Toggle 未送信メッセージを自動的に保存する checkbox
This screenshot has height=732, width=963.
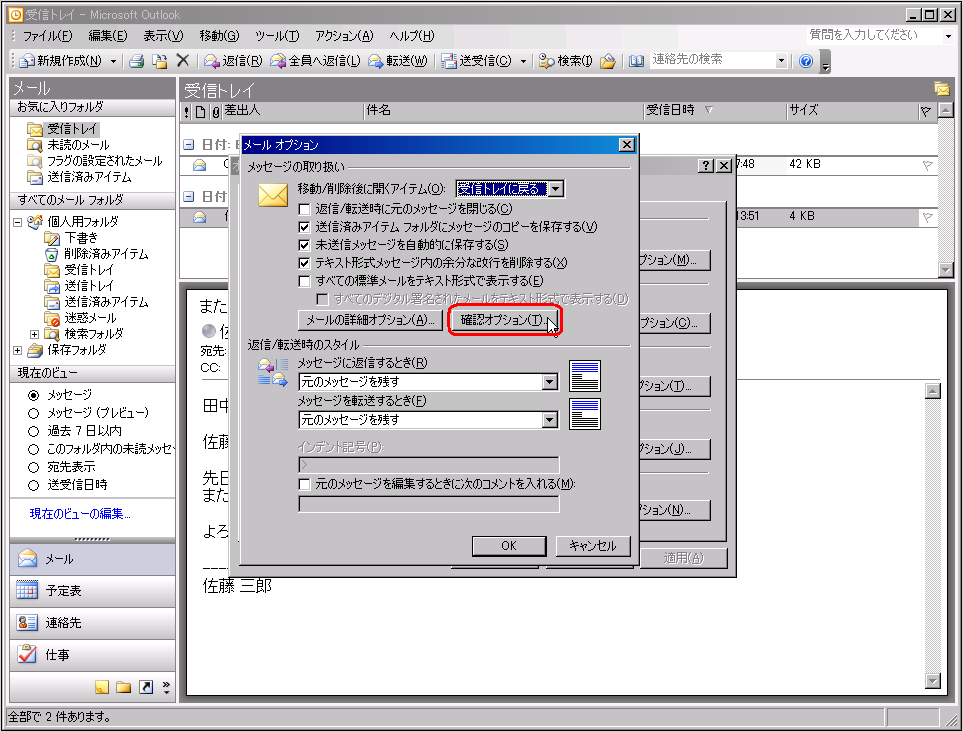pos(304,245)
